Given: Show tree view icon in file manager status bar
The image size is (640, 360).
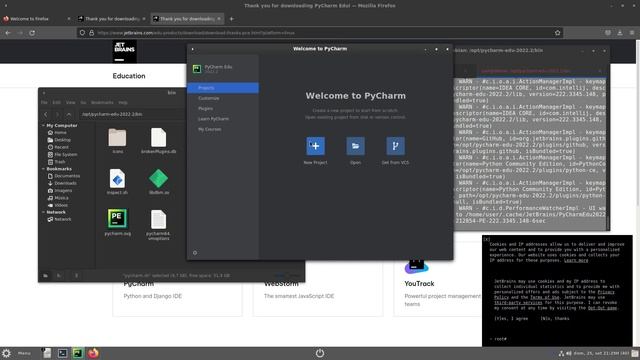Looking at the screenshot, I should click(x=59, y=276).
